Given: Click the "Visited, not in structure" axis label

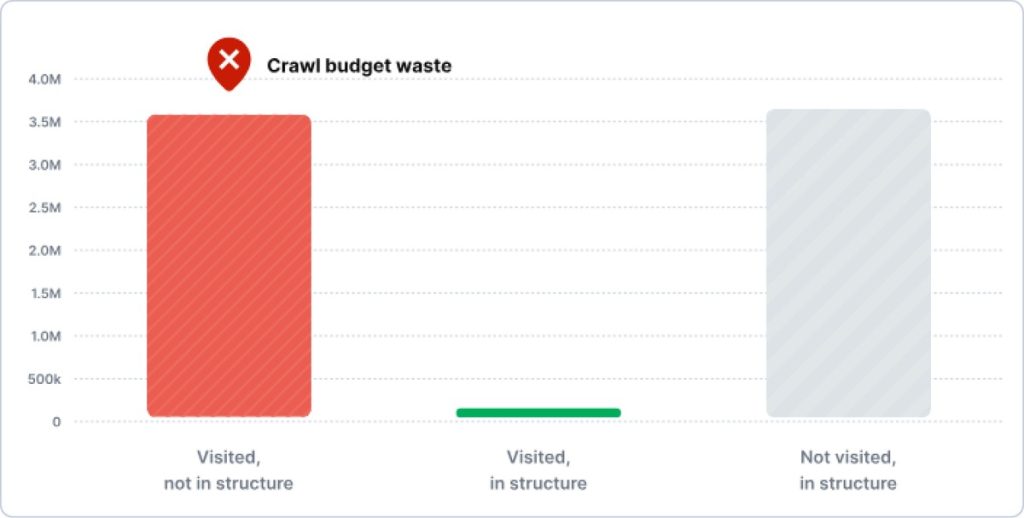Looking at the screenshot, I should pos(228,470).
